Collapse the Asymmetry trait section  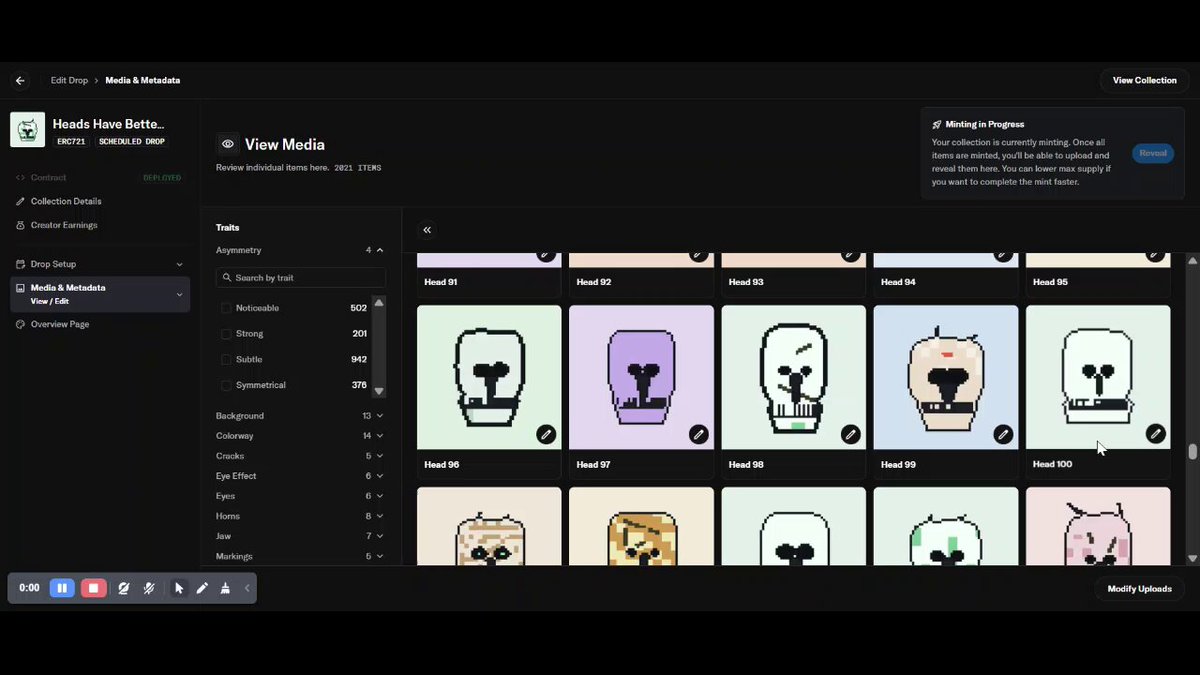380,250
